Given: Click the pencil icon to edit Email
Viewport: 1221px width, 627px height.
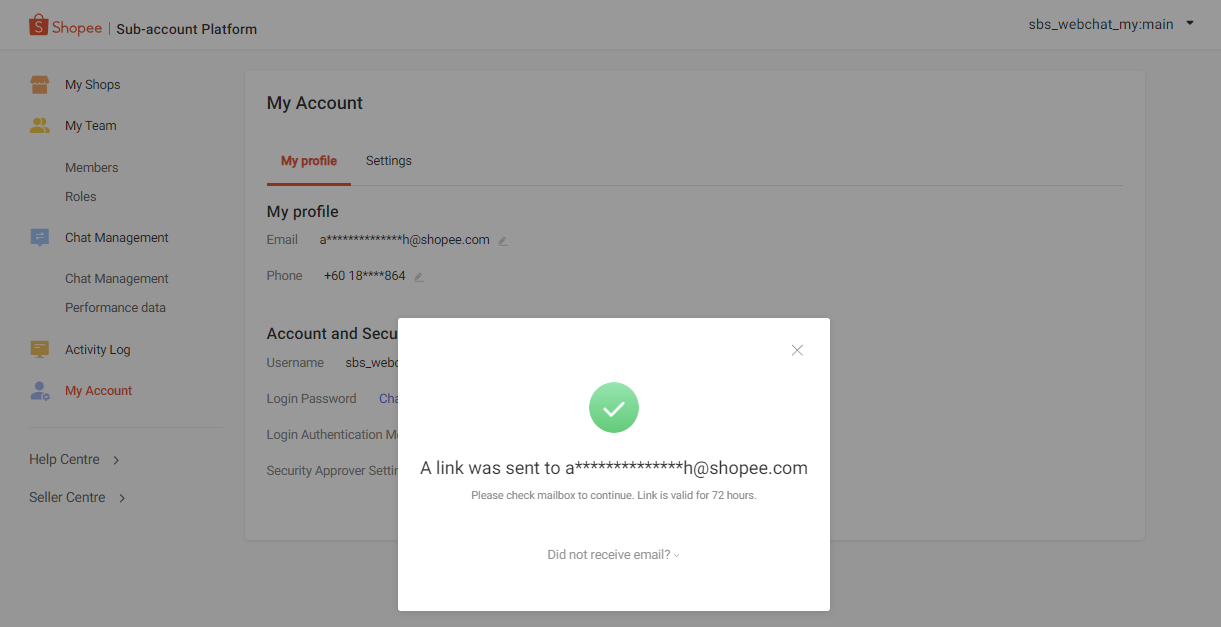Looking at the screenshot, I should [502, 240].
